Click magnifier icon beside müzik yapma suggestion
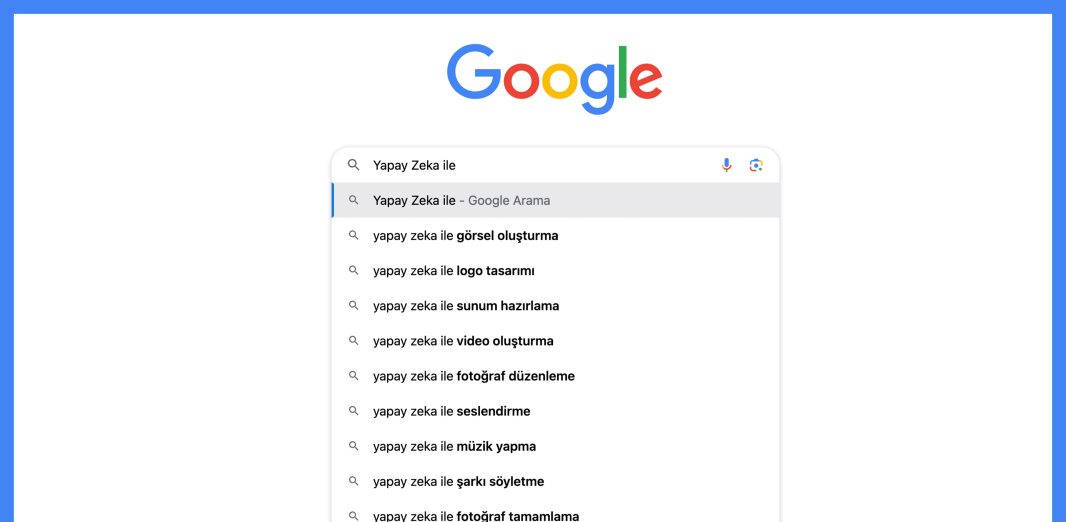The width and height of the screenshot is (1066, 522). tap(354, 446)
